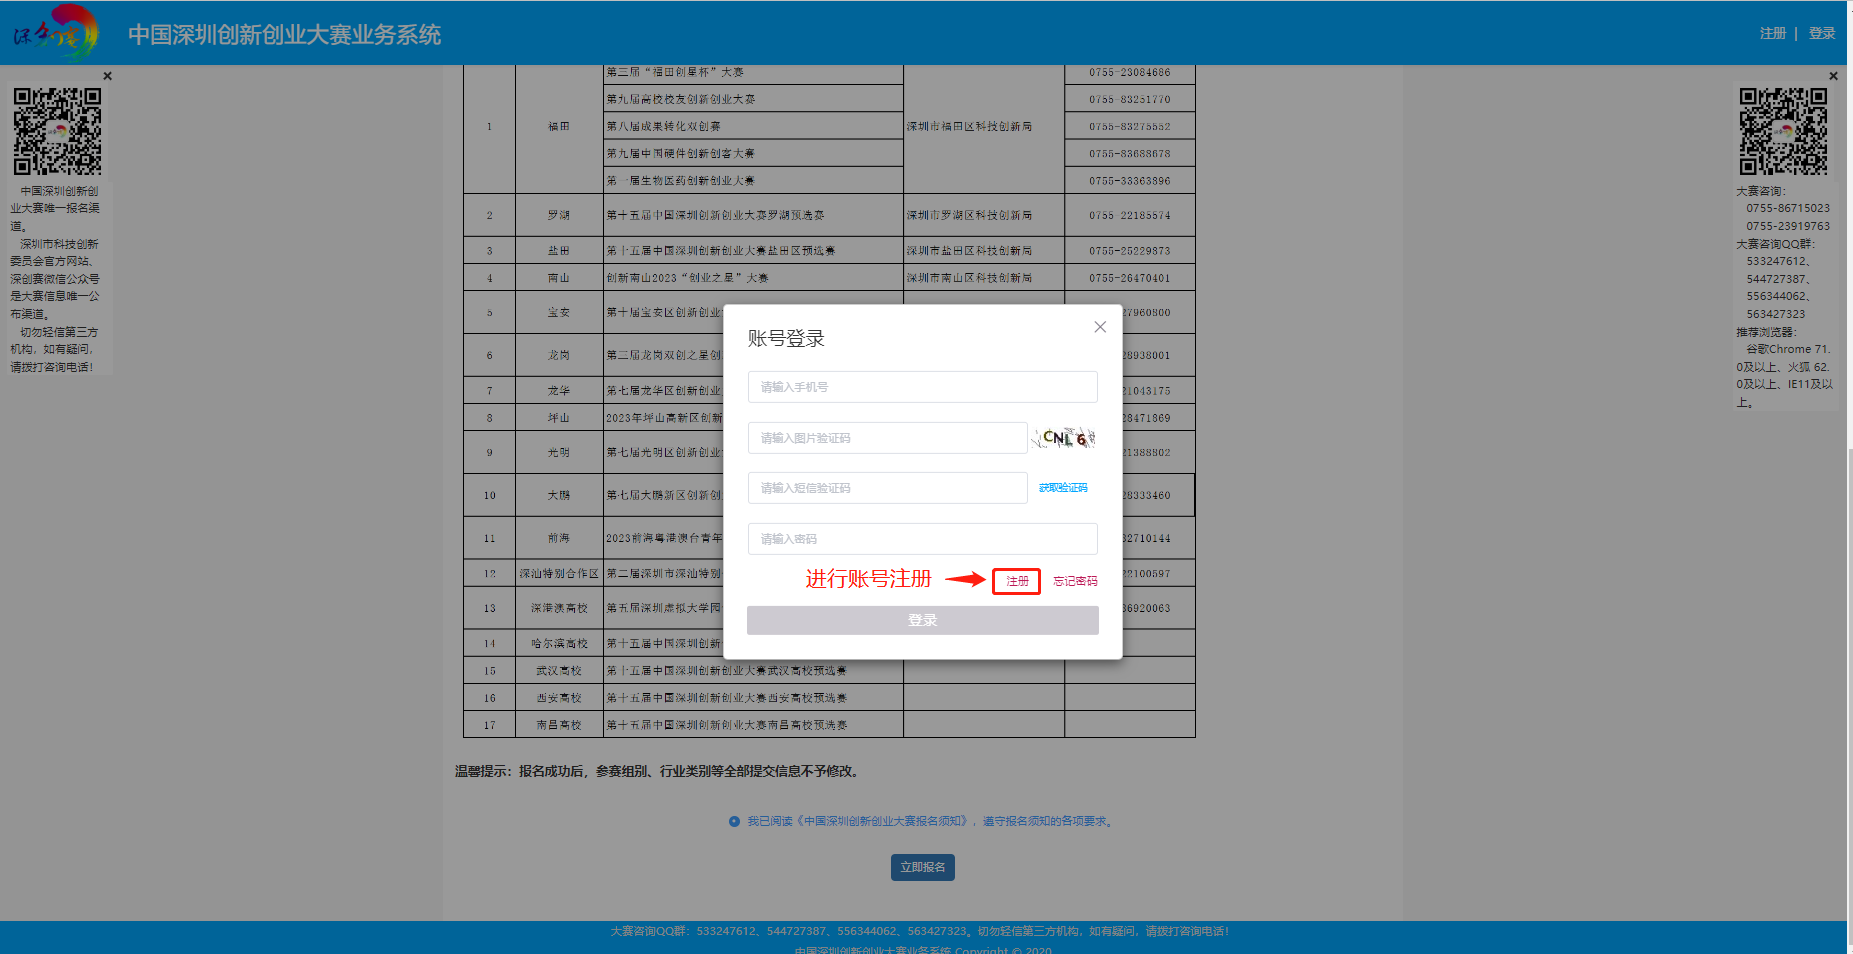Click the 西安高校 cell in table
1853x954 pixels.
coord(559,698)
